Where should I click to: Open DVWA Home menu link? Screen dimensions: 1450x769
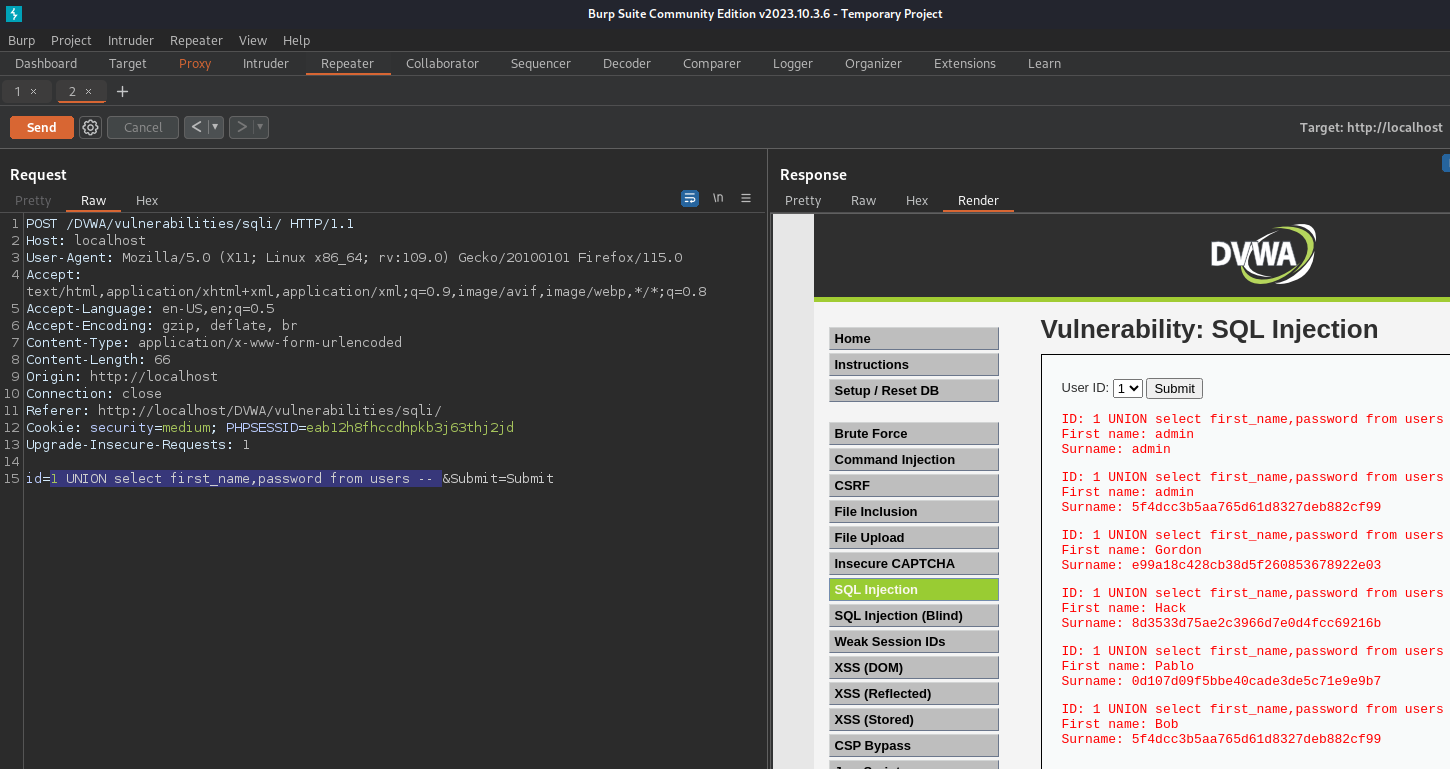click(914, 338)
